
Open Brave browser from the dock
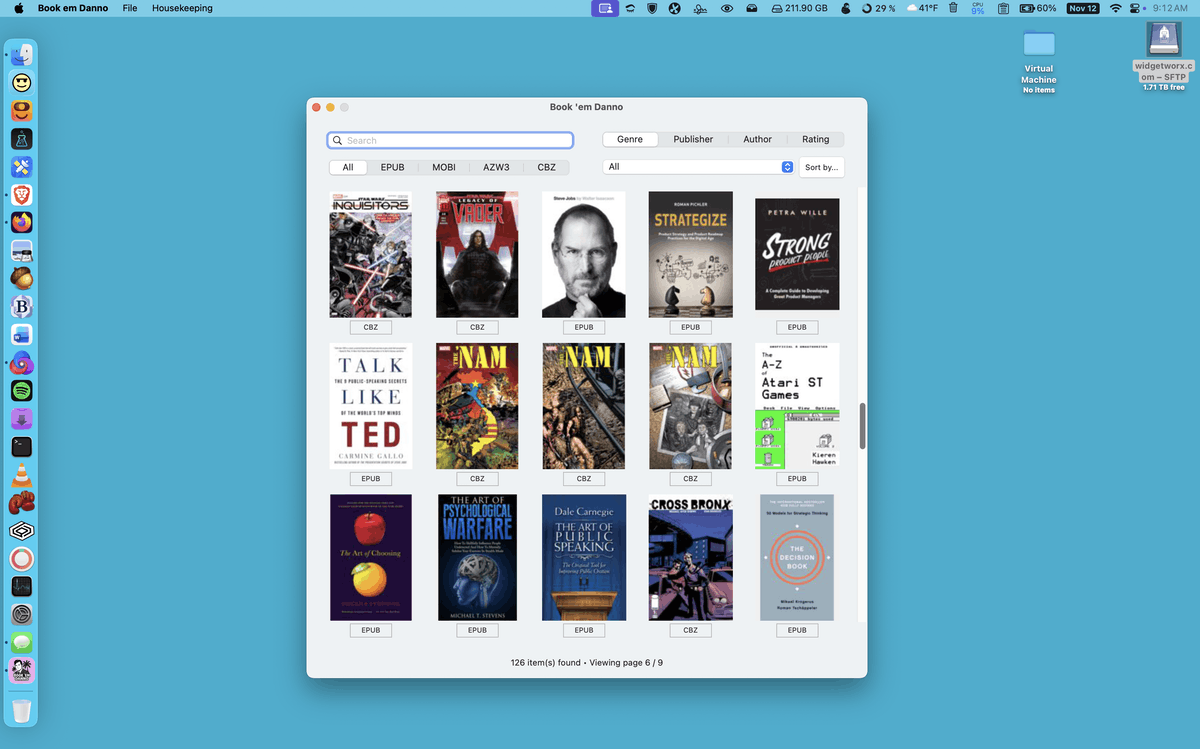pos(22,194)
